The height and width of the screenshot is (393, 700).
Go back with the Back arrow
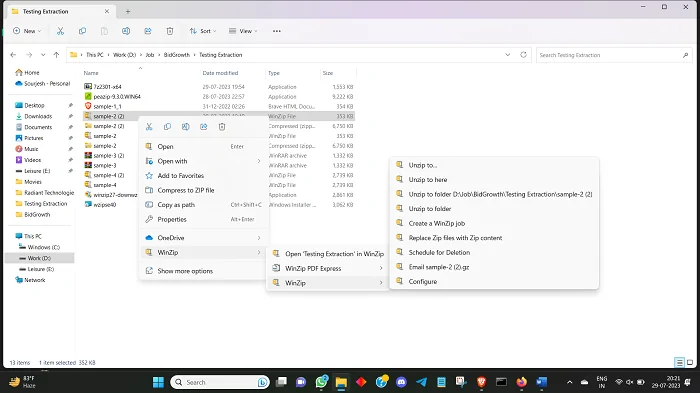pos(13,55)
